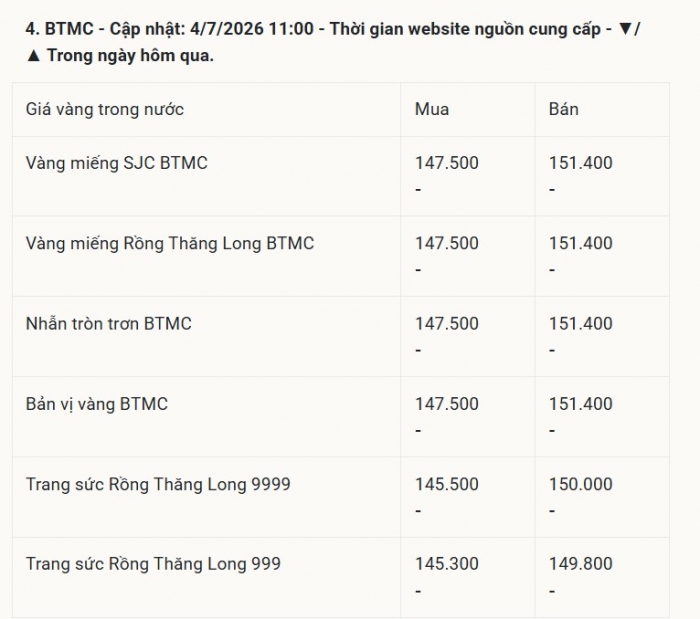
Task: Click the 145.500 buy price cell
Action: [x=446, y=484]
